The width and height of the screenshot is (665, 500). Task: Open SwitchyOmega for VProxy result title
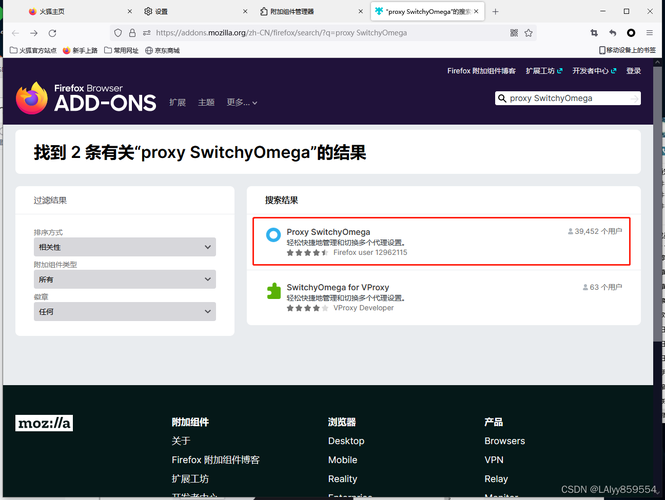[x=338, y=287]
